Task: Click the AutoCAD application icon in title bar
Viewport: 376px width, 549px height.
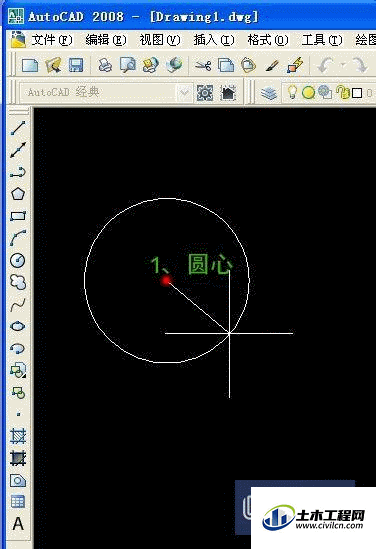Action: [x=16, y=16]
